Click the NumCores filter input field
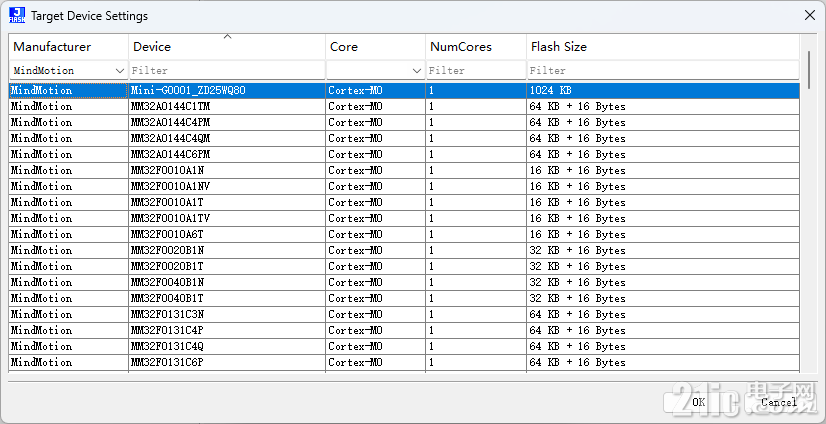Viewport: 826px width, 424px height. [x=476, y=71]
